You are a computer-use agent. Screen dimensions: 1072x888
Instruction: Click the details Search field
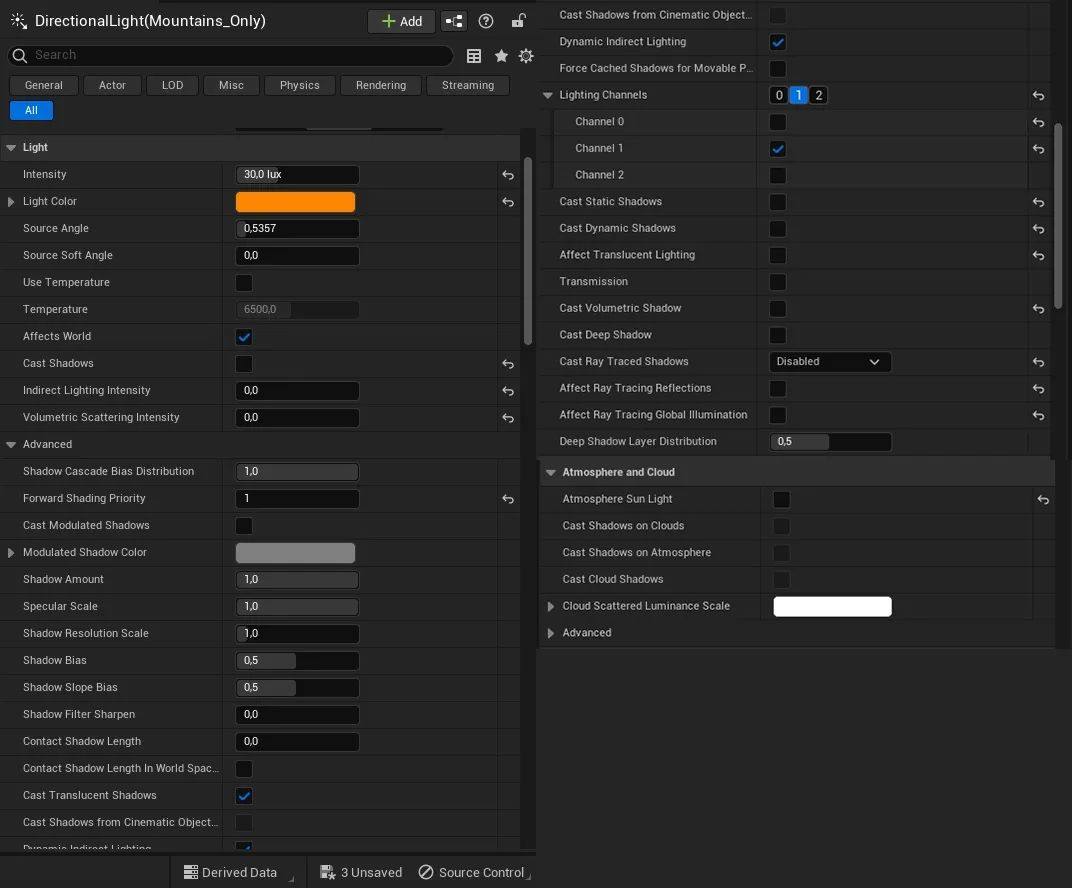[x=240, y=55]
